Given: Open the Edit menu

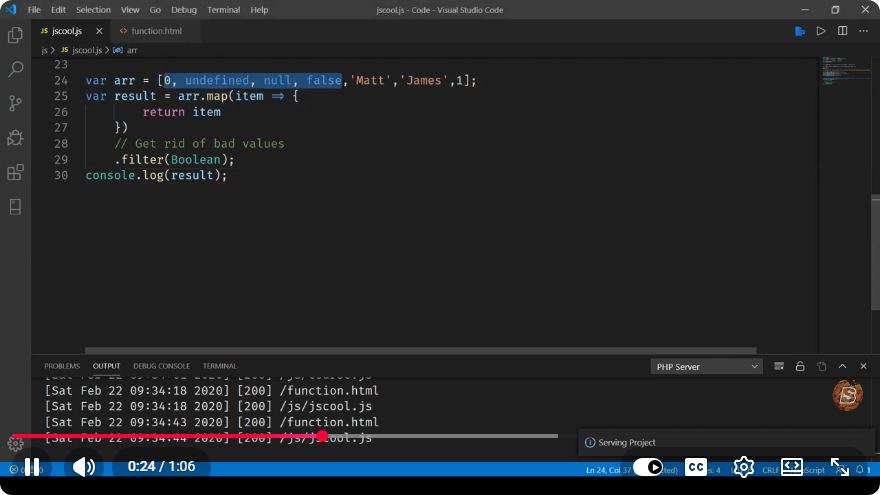Looking at the screenshot, I should 58,10.
